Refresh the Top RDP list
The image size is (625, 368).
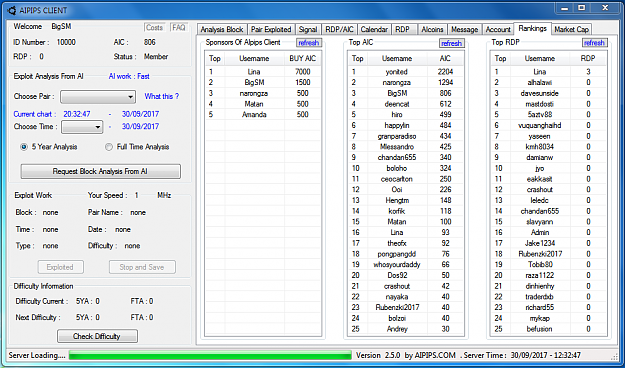(x=594, y=43)
